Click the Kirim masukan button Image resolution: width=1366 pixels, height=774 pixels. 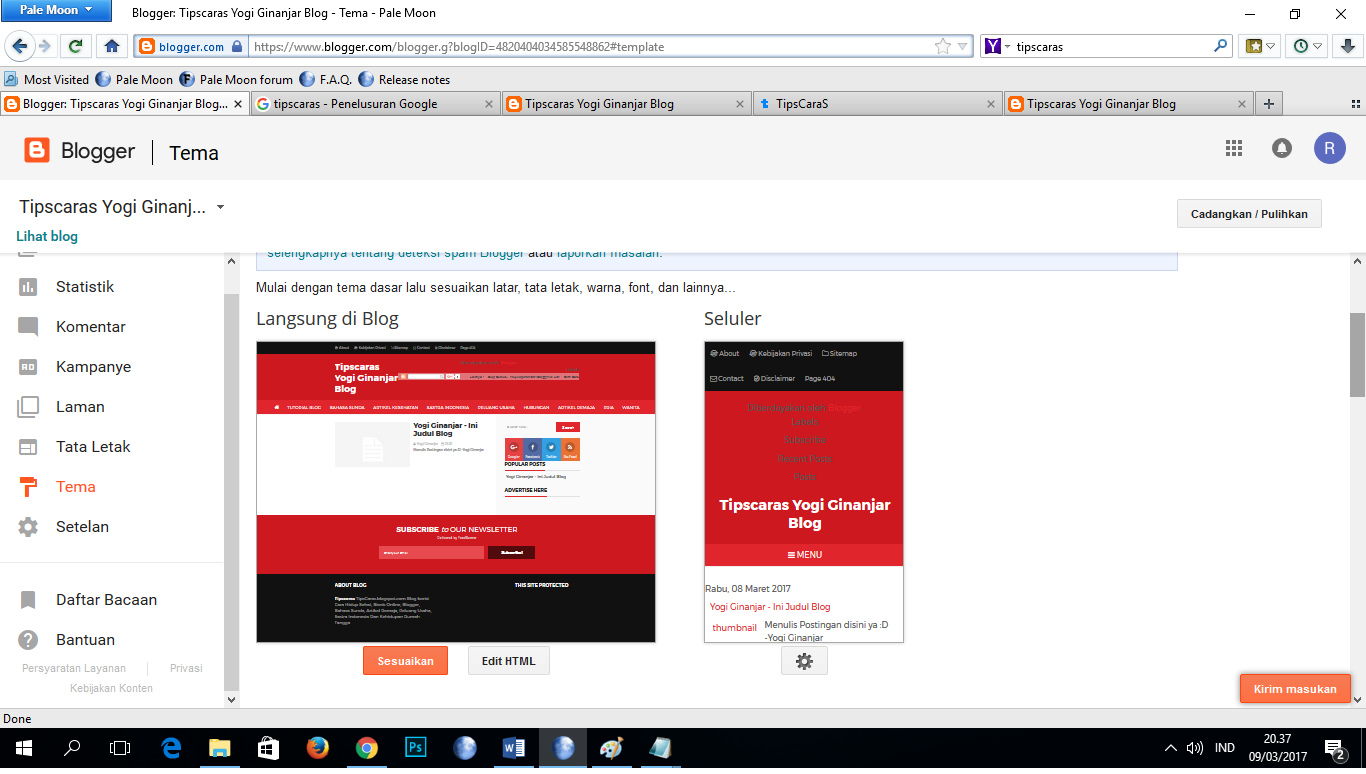(1295, 689)
